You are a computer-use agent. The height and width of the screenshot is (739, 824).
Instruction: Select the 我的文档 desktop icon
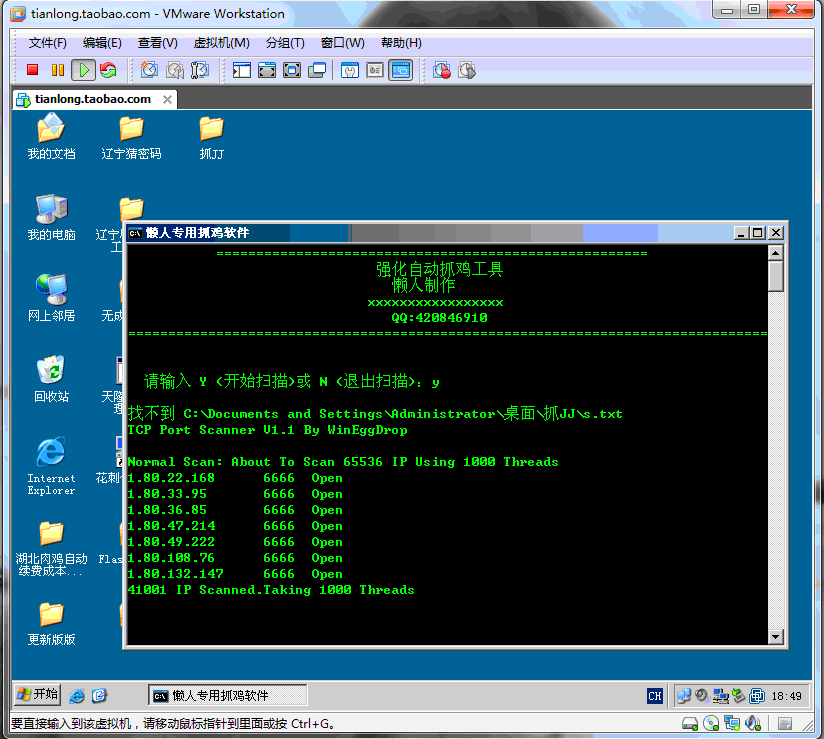click(x=52, y=137)
